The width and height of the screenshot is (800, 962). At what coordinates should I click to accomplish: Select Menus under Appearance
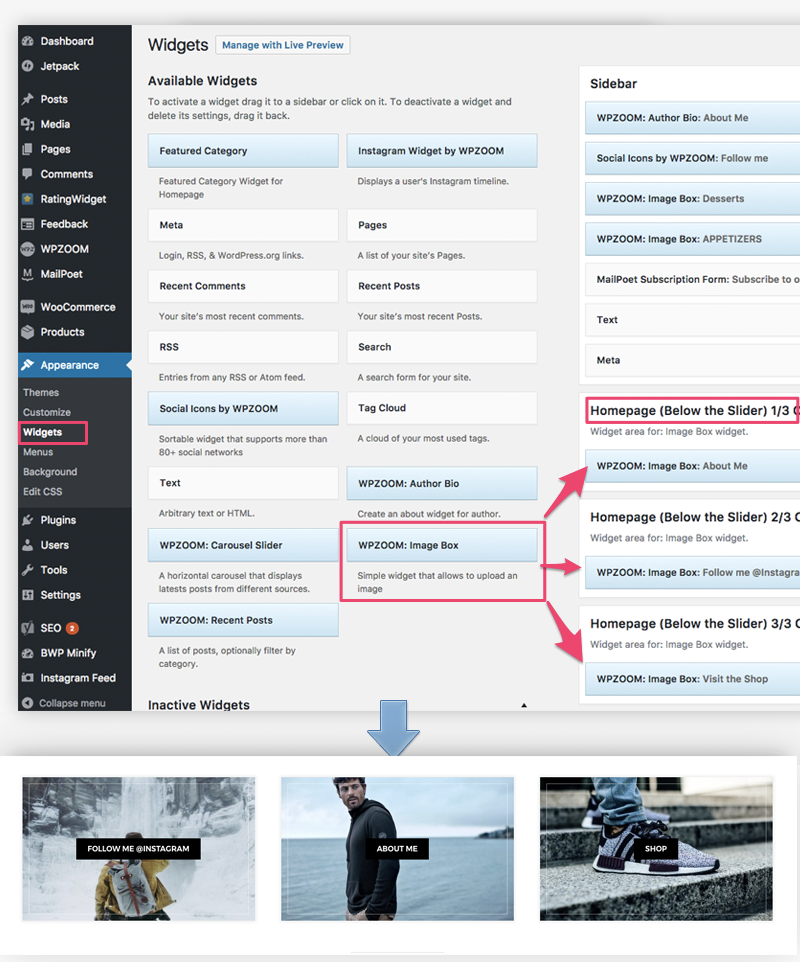pos(38,452)
